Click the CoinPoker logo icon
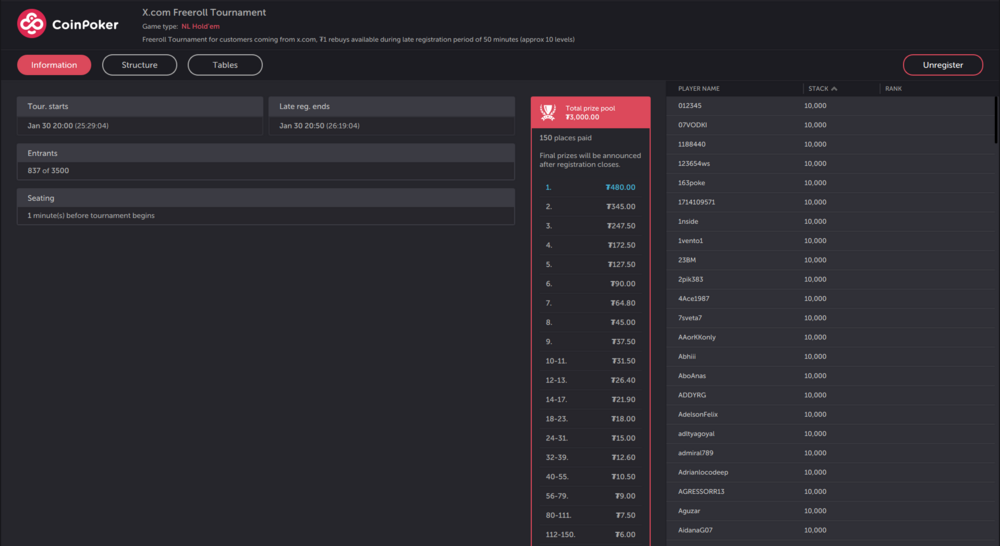The height and width of the screenshot is (546, 1000). (x=32, y=24)
